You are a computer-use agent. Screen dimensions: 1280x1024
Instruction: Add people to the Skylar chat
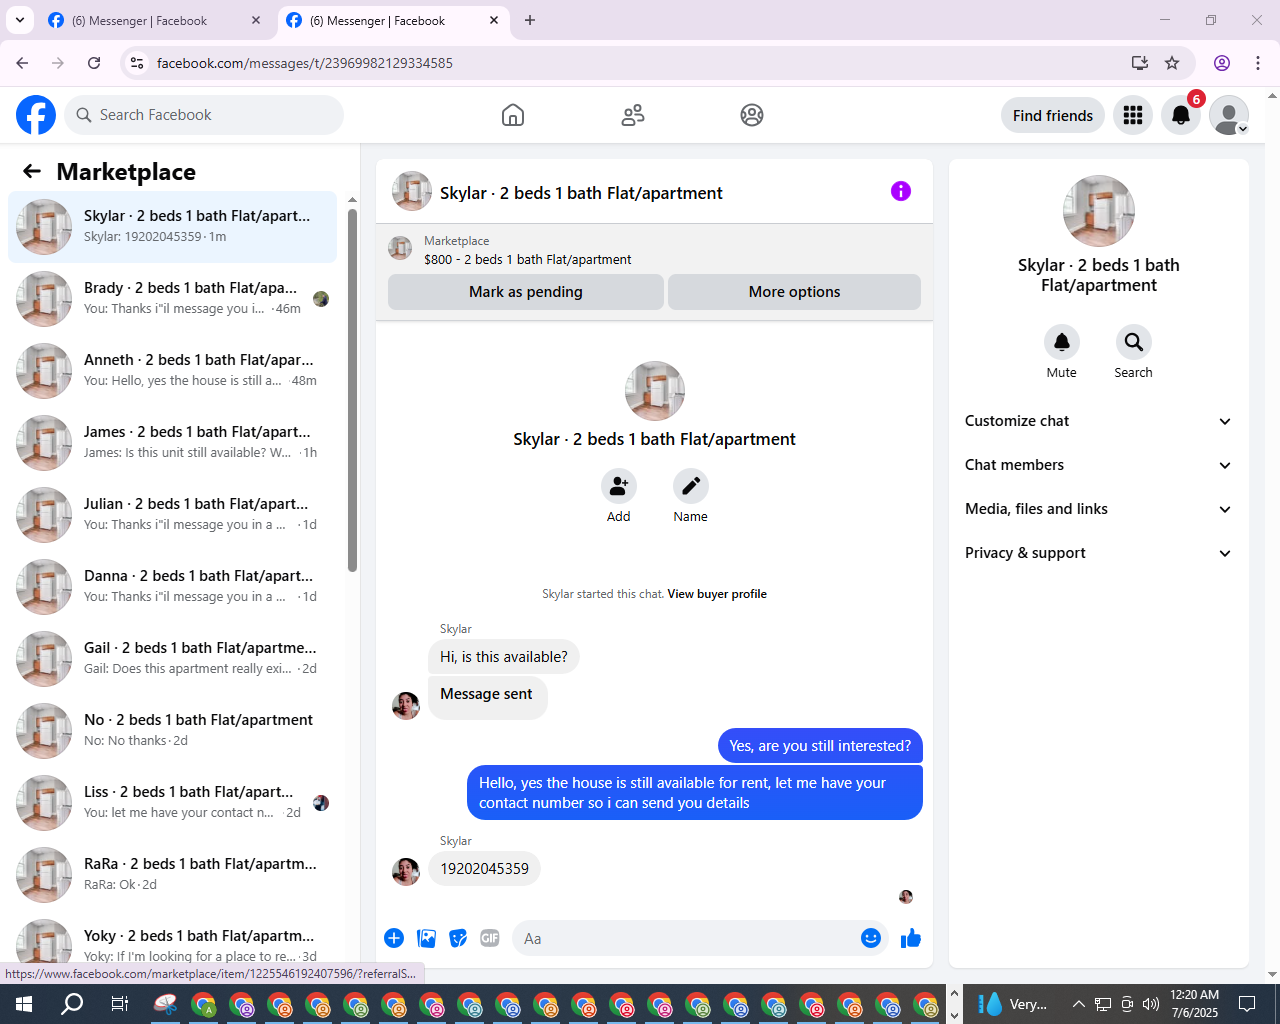[619, 486]
